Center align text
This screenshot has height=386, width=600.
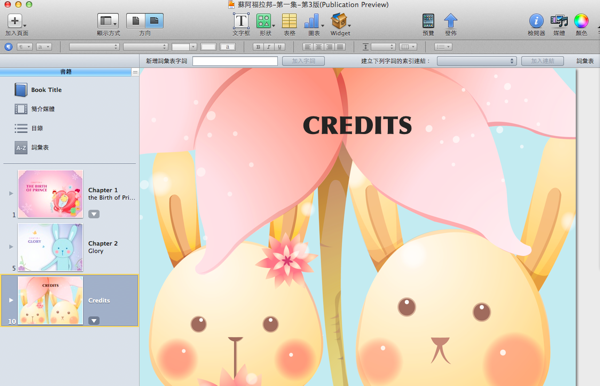318,47
